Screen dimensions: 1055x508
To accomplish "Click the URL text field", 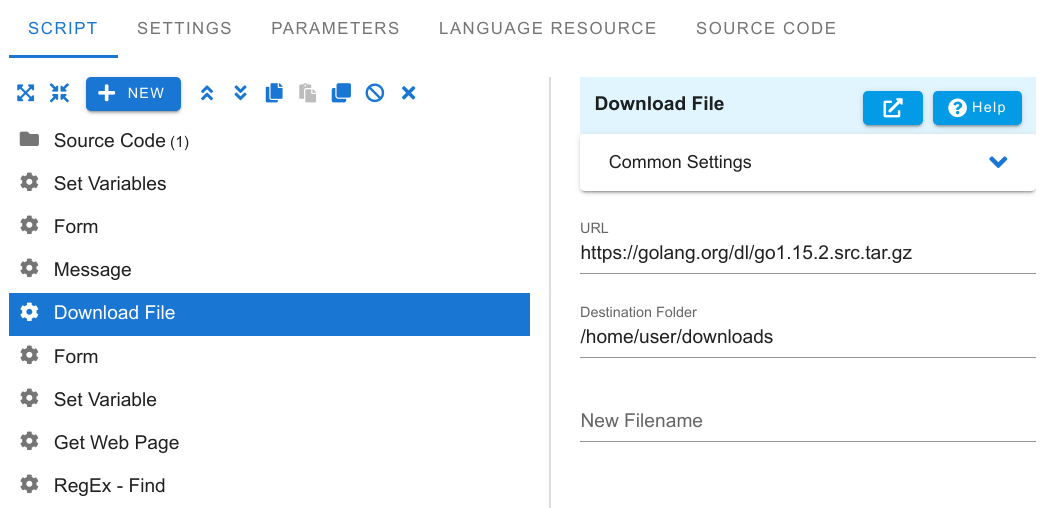I will [x=807, y=253].
